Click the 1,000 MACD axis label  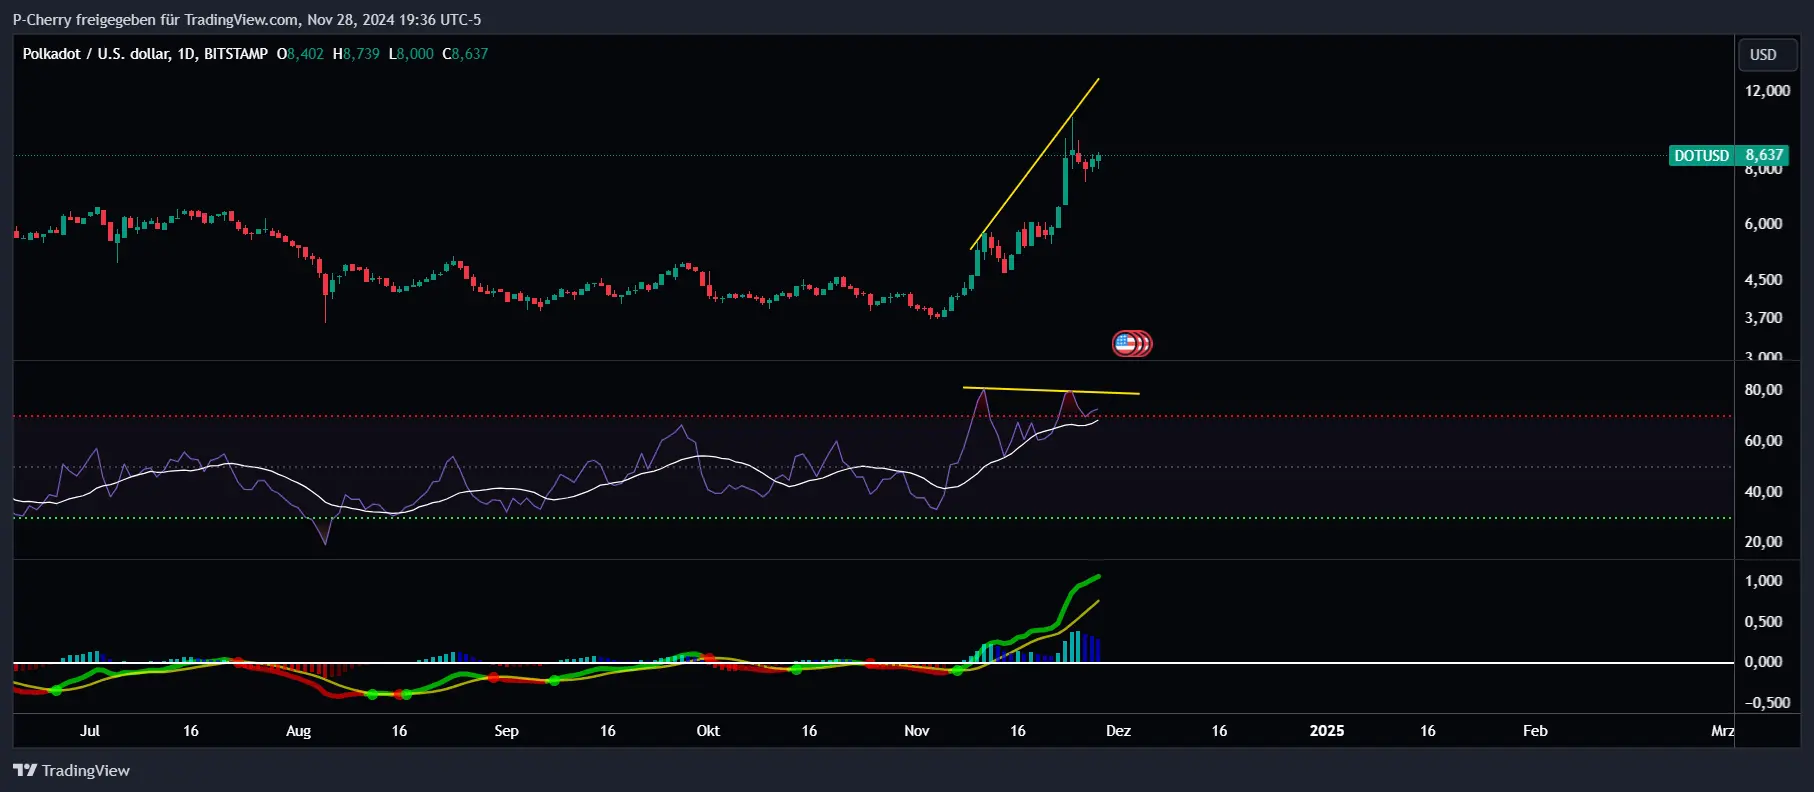tap(1763, 580)
